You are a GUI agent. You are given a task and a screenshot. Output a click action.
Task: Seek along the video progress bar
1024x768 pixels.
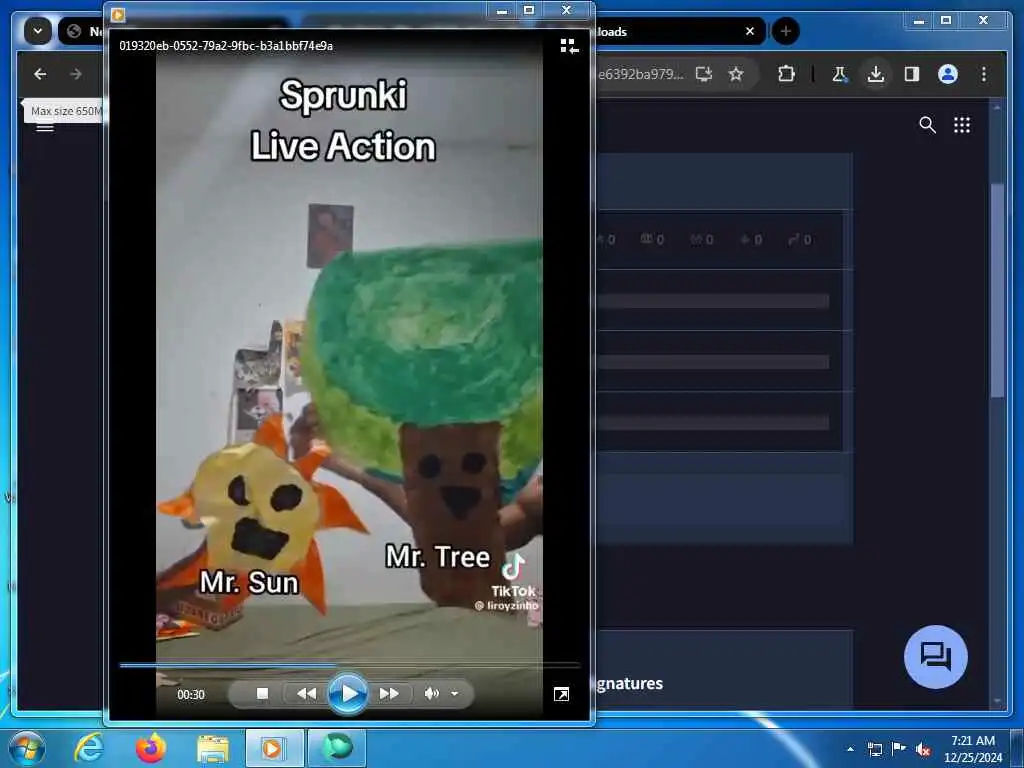[349, 665]
